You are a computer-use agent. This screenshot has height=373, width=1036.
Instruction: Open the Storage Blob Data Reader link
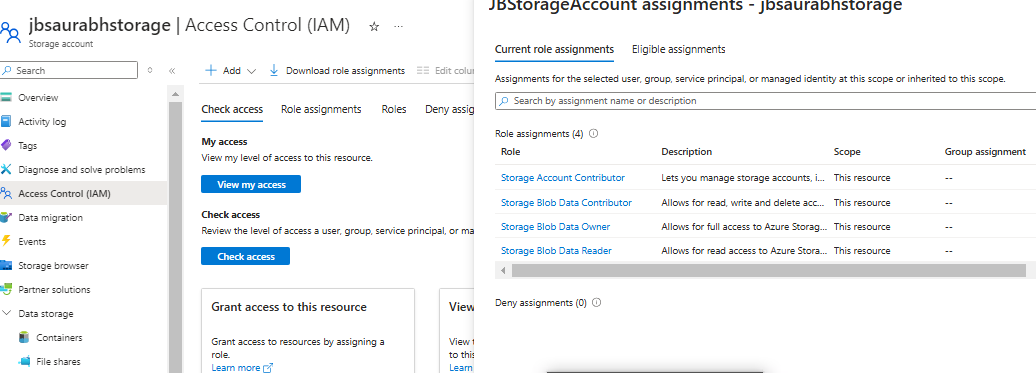556,251
